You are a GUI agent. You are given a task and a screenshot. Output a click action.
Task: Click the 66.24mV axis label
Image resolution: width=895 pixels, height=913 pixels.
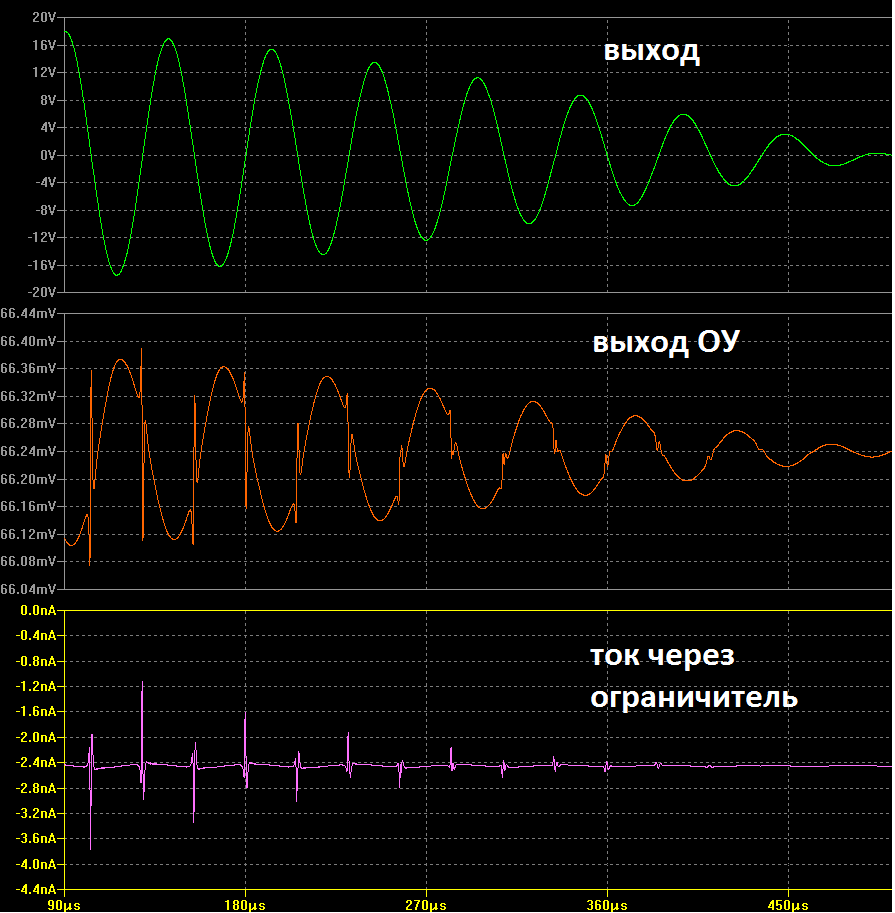pyautogui.click(x=29, y=451)
